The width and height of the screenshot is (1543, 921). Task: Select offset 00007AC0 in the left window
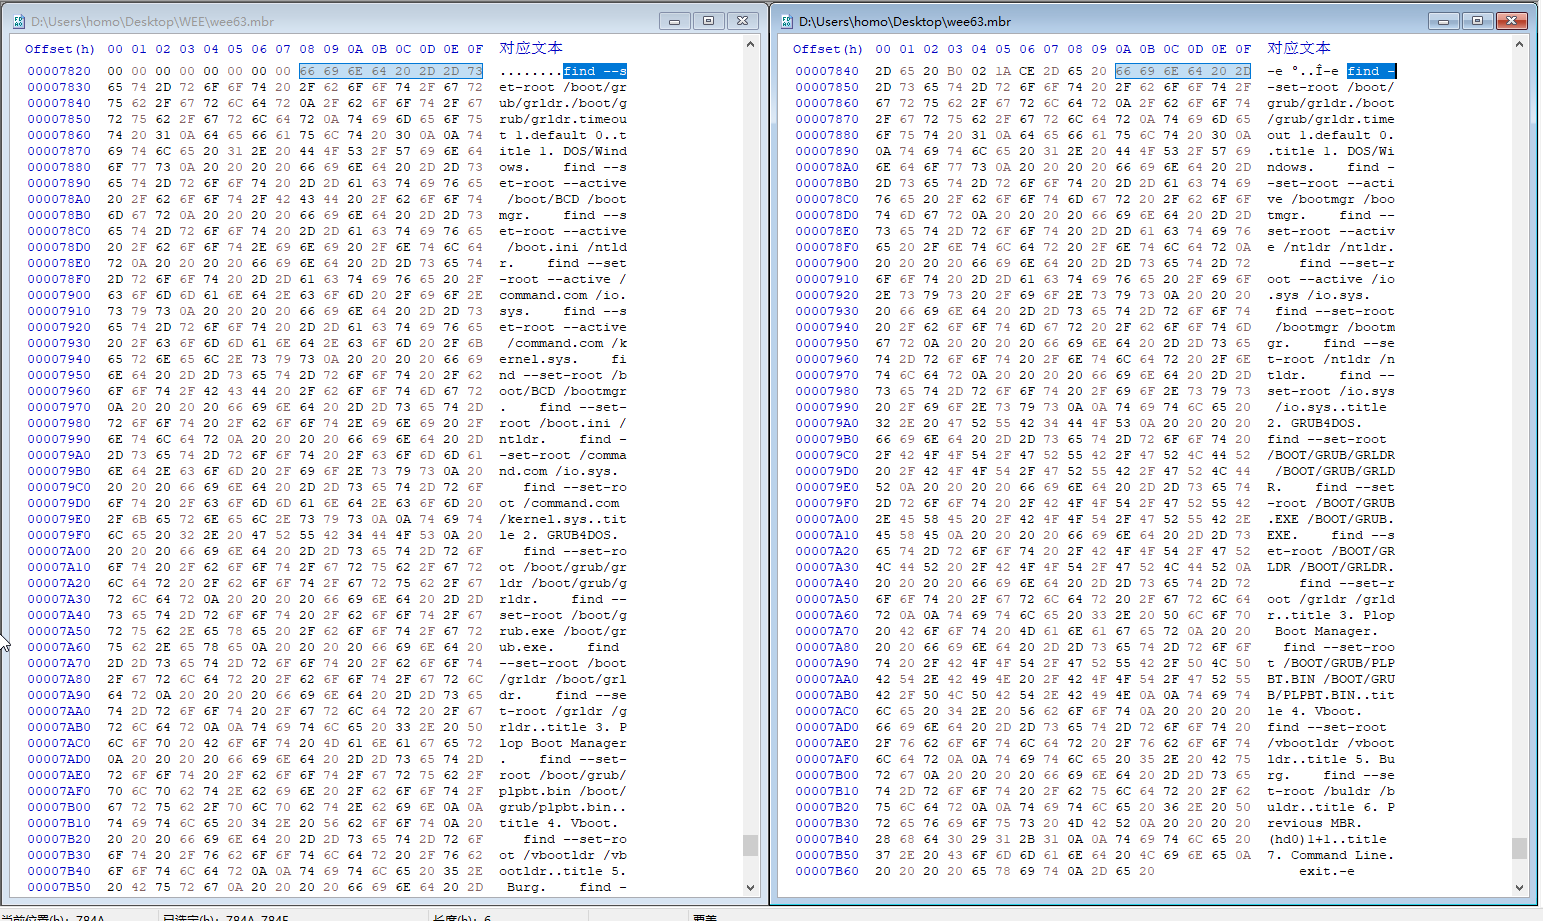click(59, 743)
